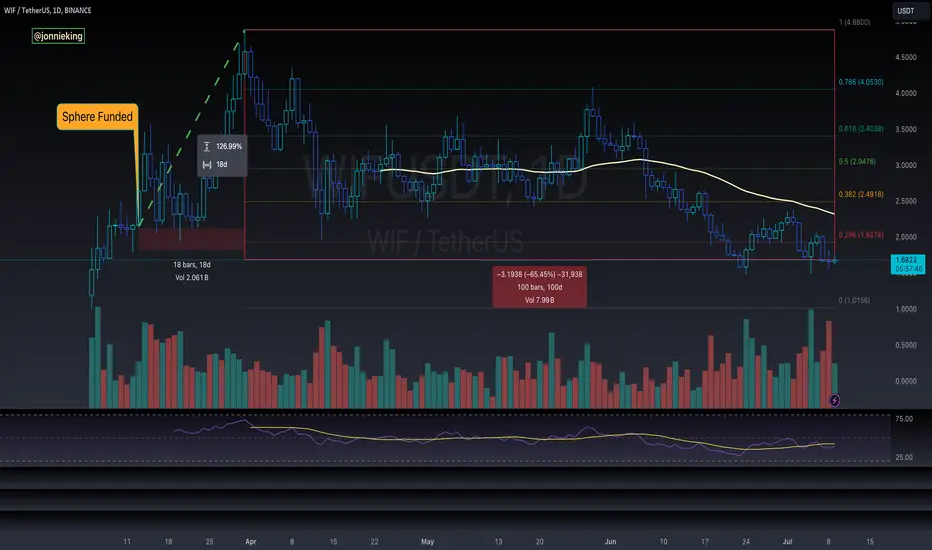Click the 22 date on time axis
The width and height of the screenshot is (932, 550).
pyautogui.click(x=374, y=542)
